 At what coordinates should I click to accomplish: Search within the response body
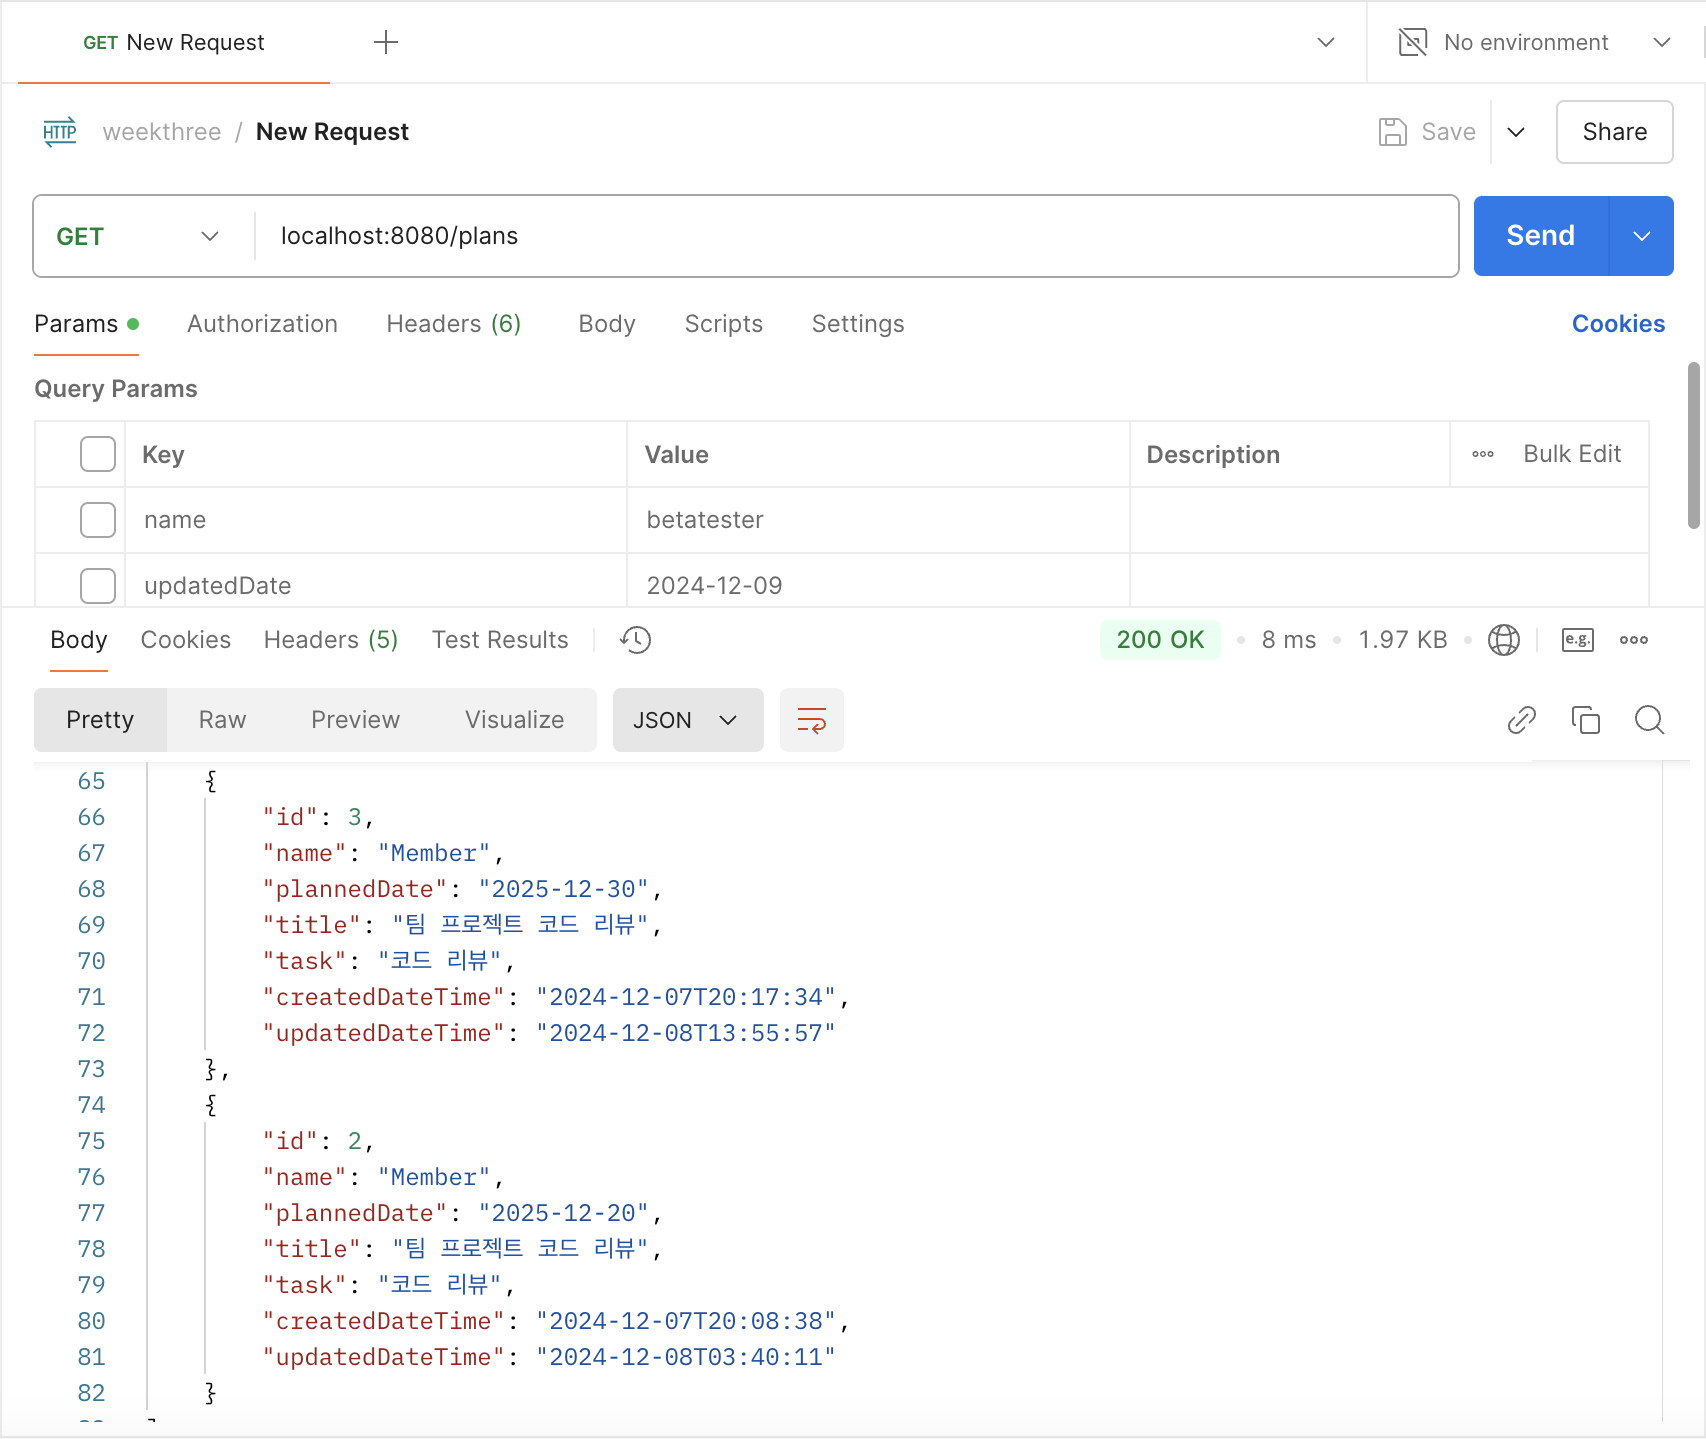click(1650, 720)
